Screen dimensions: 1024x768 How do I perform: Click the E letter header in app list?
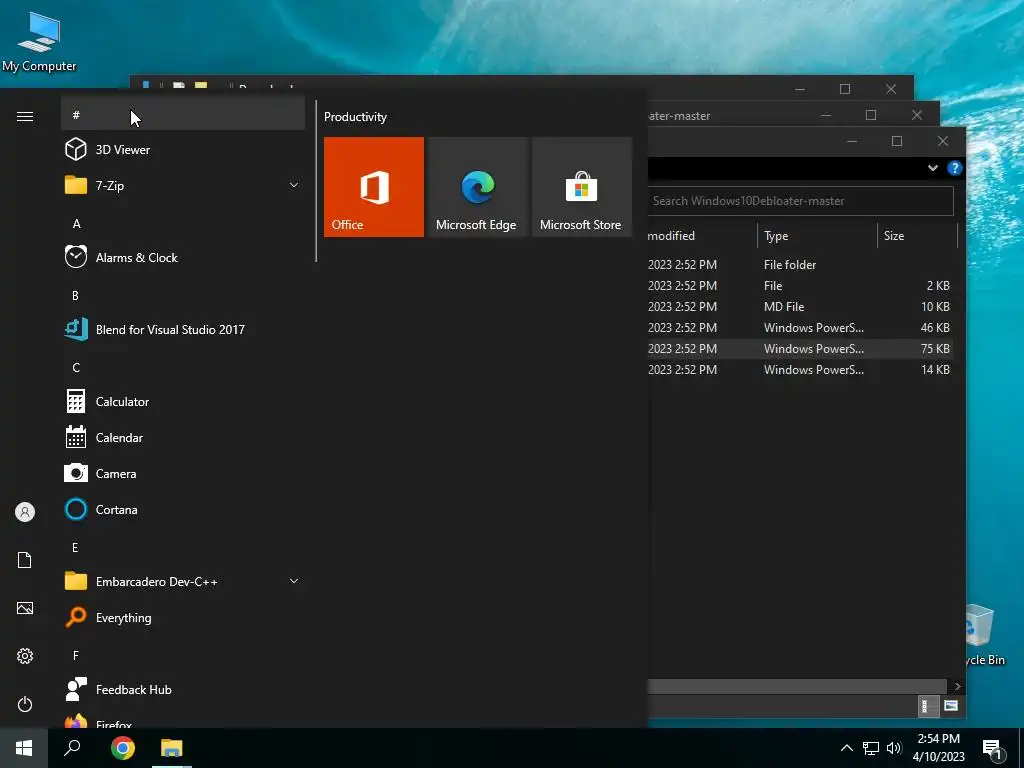coord(76,547)
